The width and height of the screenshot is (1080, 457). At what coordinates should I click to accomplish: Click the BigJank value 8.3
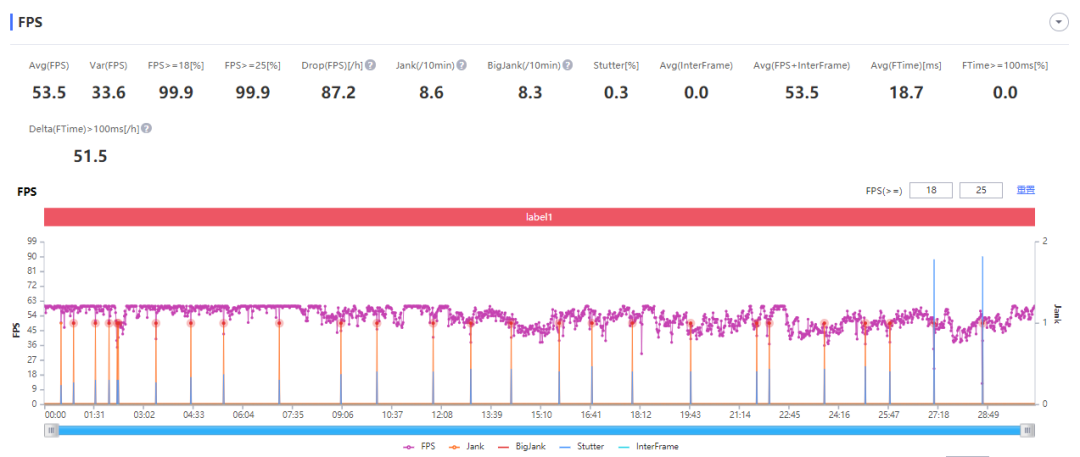[x=530, y=92]
